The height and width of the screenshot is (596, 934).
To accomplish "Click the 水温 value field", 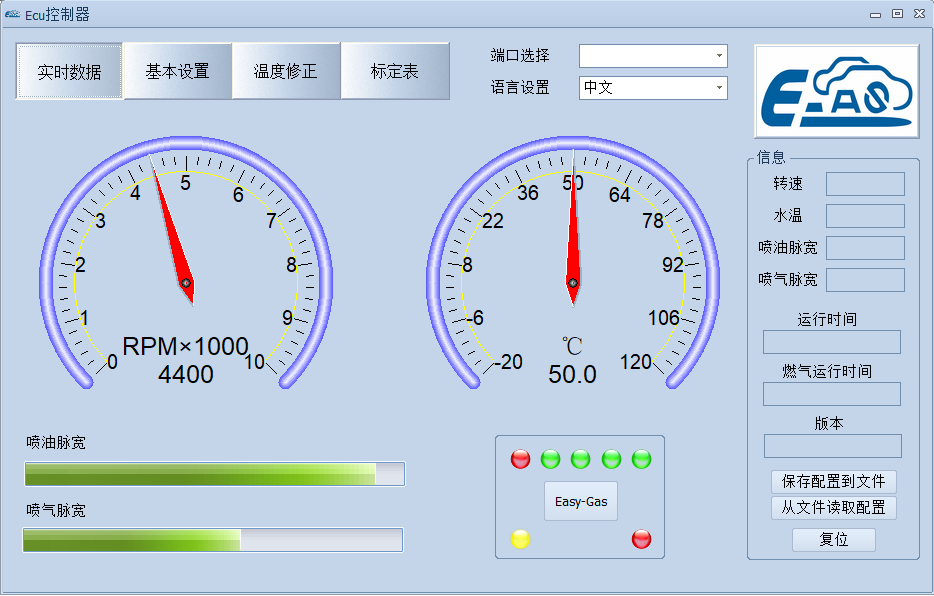I will [865, 216].
